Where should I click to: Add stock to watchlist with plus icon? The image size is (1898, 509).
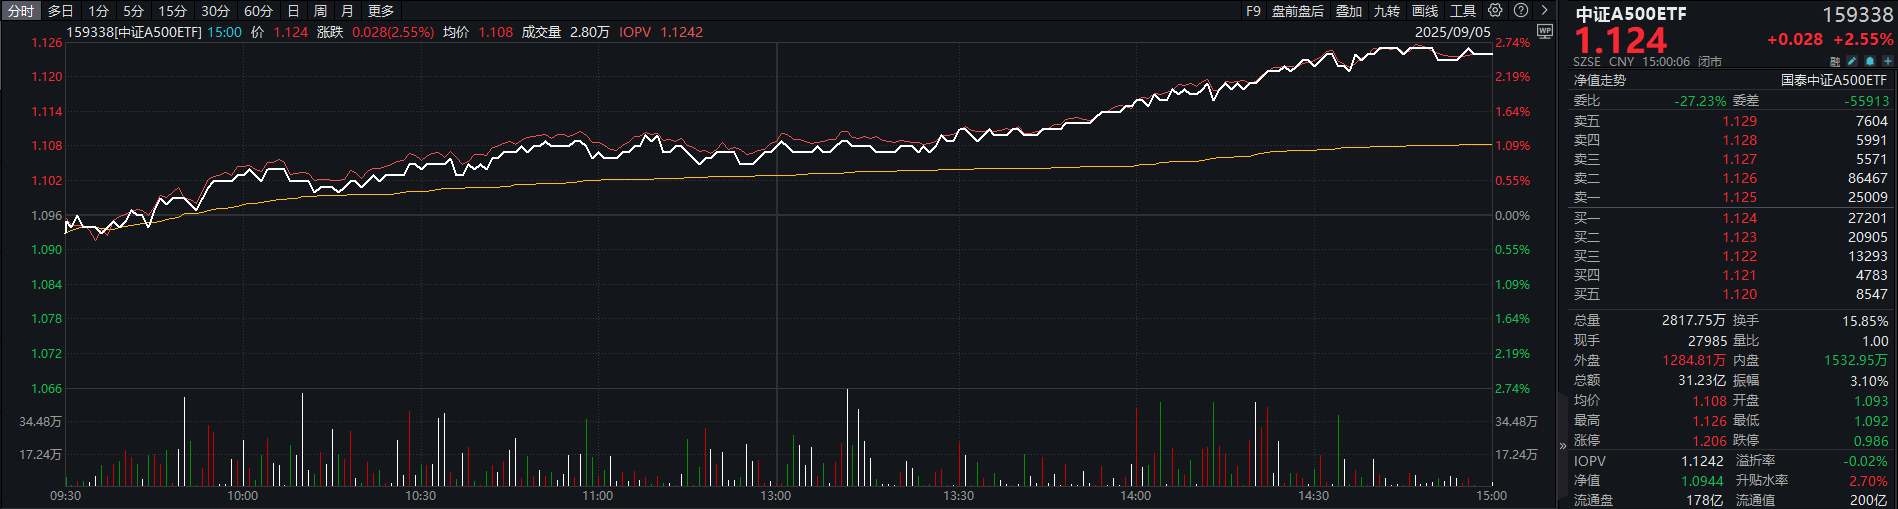pos(1887,62)
